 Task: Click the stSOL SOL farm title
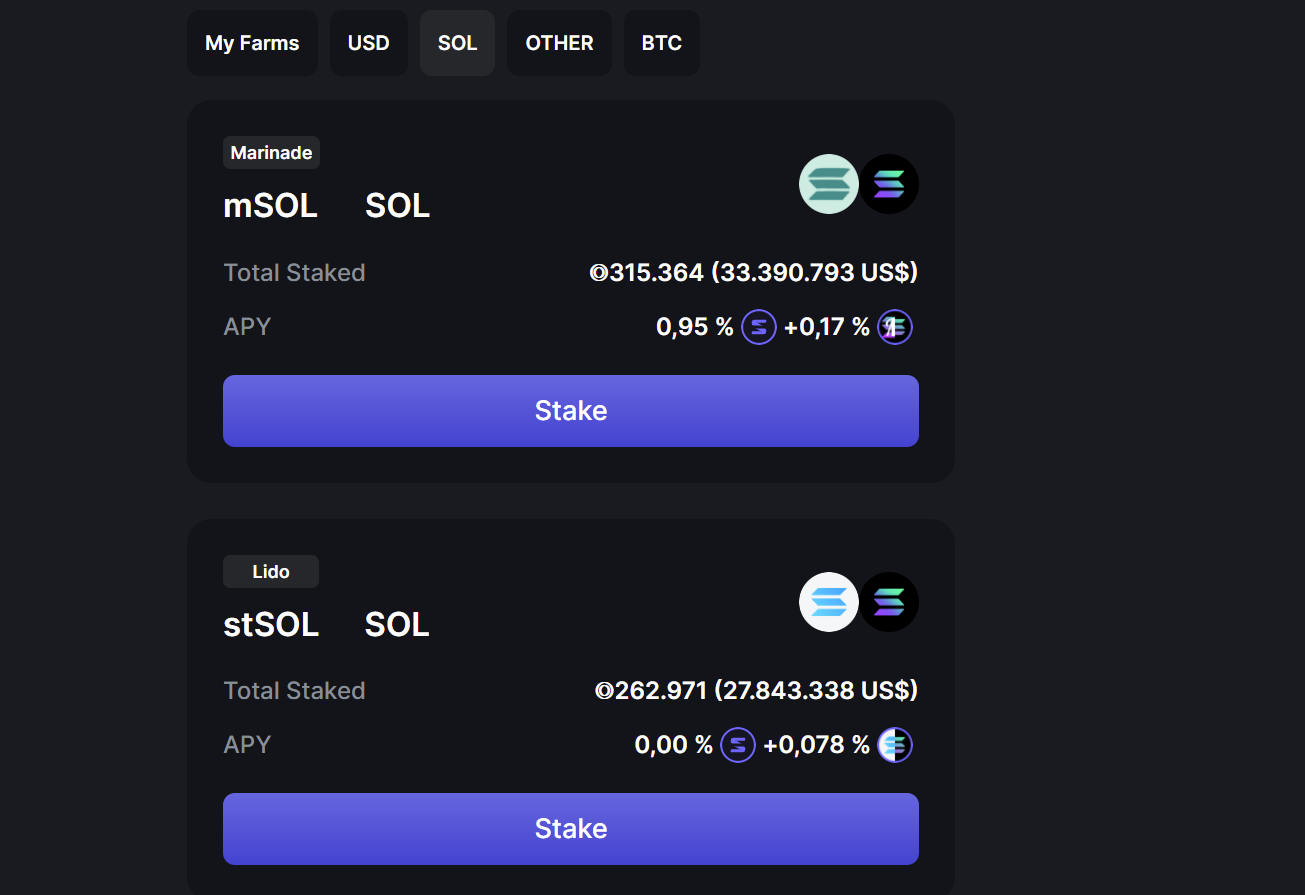click(x=327, y=624)
